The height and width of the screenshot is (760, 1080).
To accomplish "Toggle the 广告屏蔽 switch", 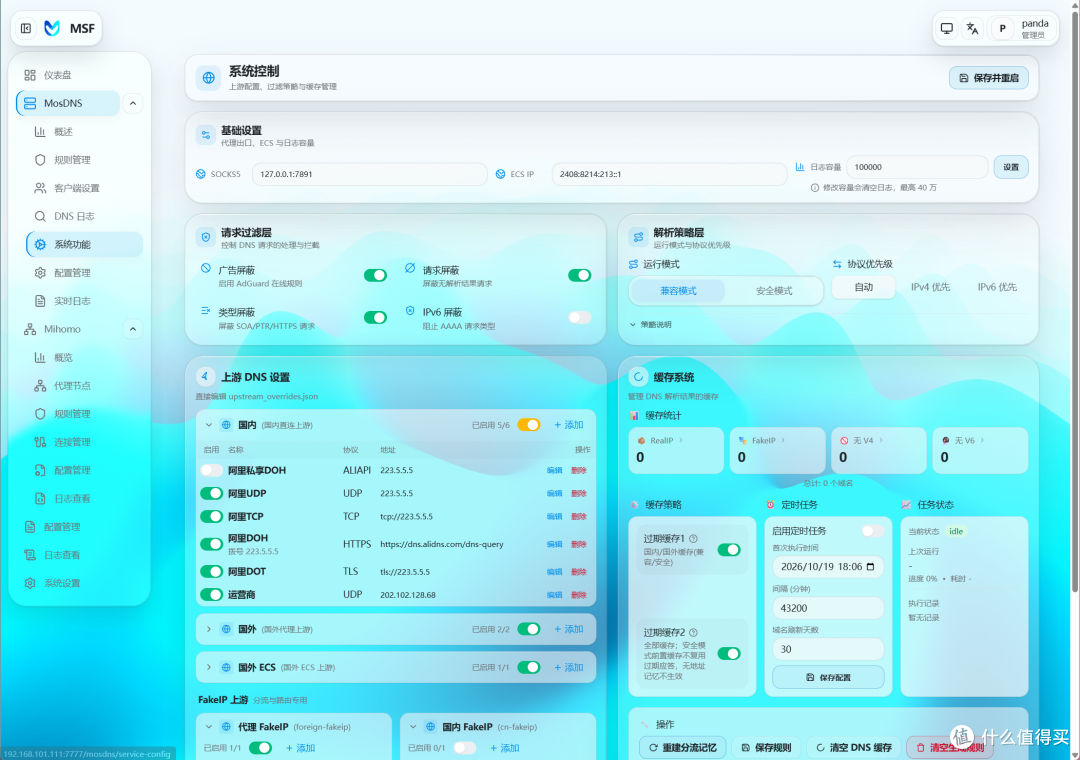I will coord(375,276).
